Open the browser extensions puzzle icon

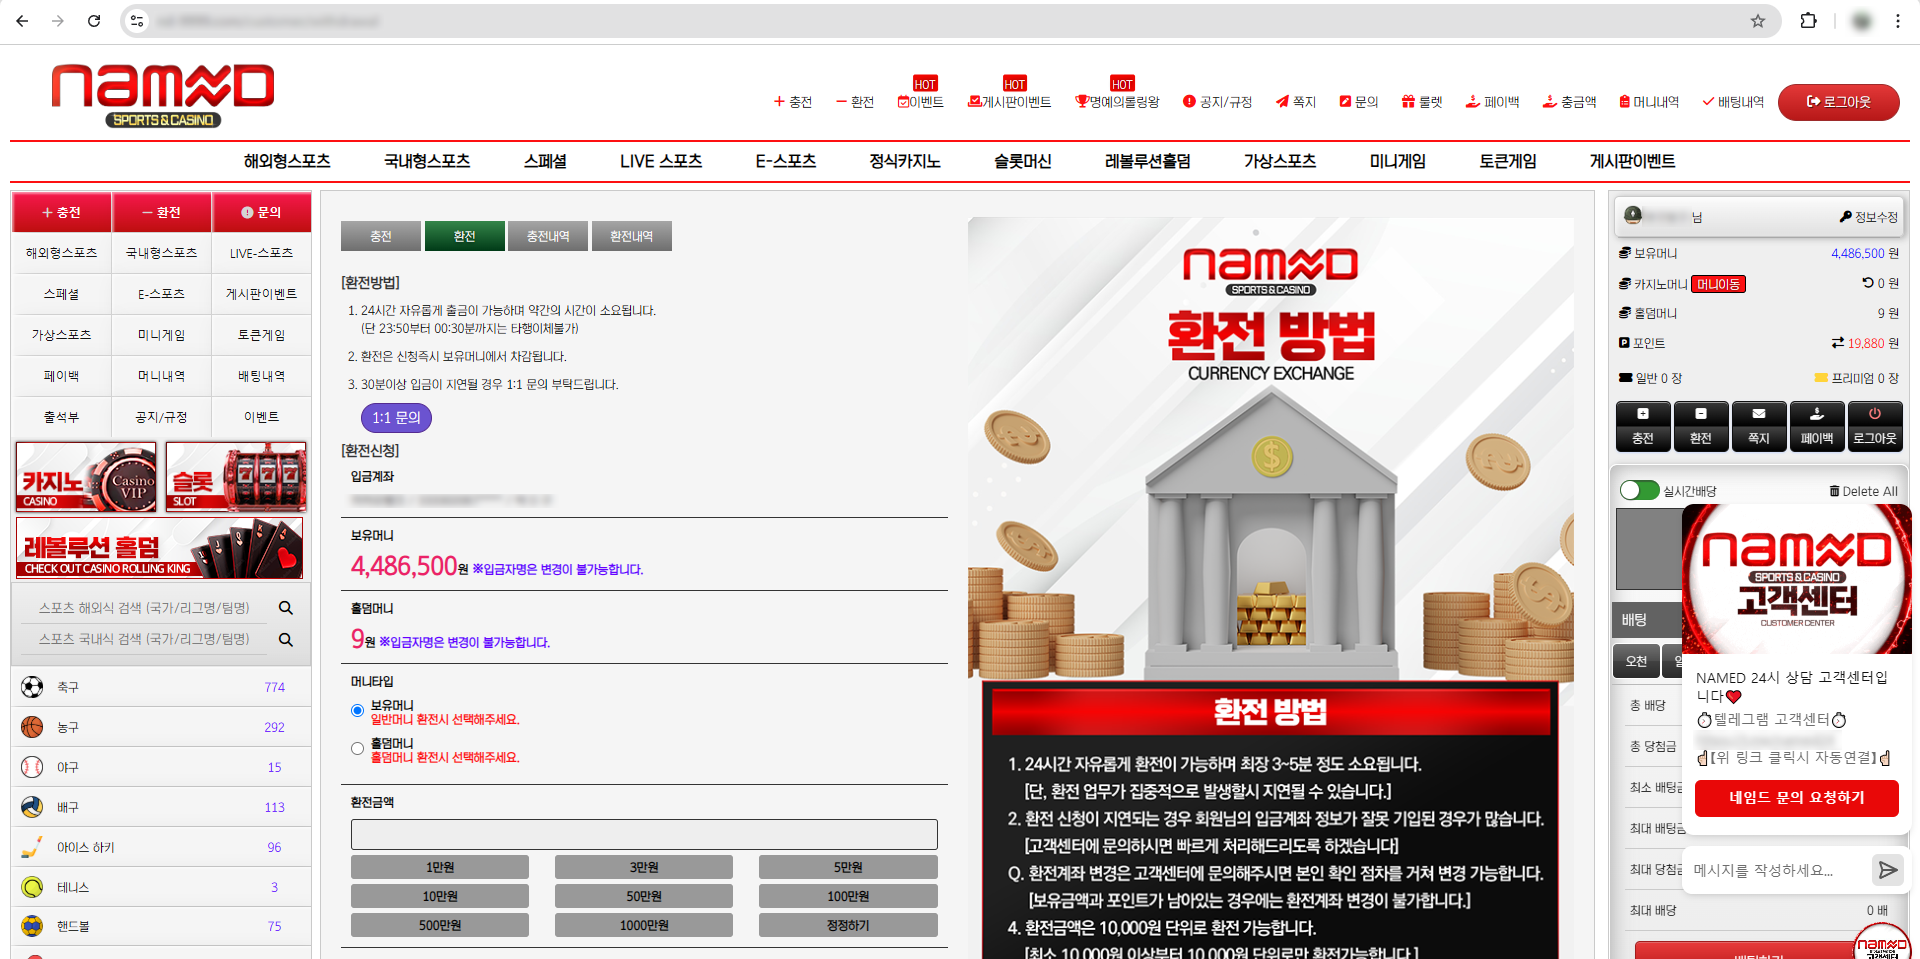pos(1808,21)
